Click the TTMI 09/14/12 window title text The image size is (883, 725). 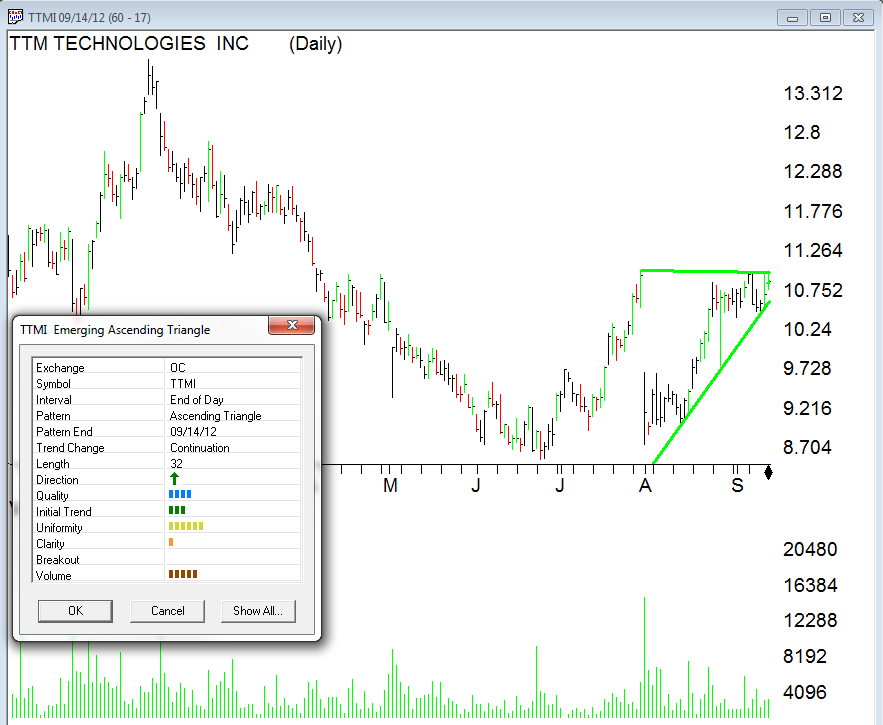tap(89, 17)
